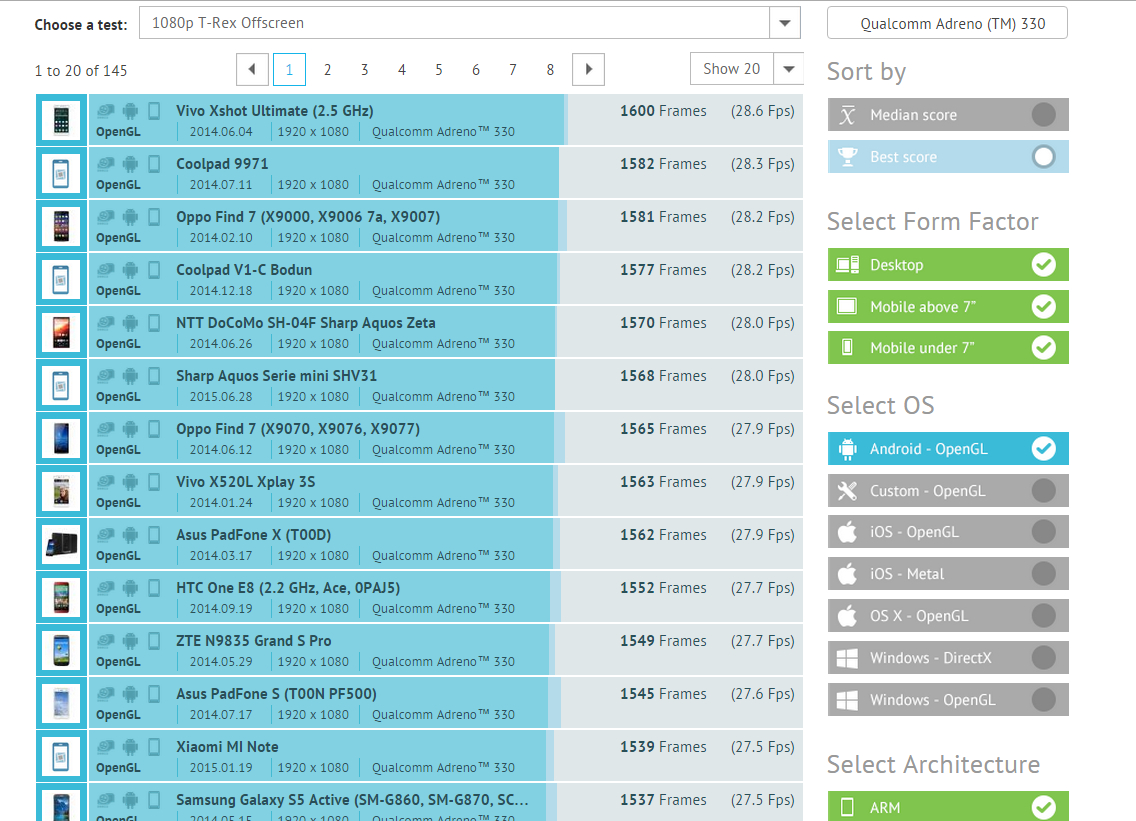The image size is (1136, 821).
Task: Click the Nvidia-style GPU icon in Coolpad 9971 row
Action: pos(106,164)
